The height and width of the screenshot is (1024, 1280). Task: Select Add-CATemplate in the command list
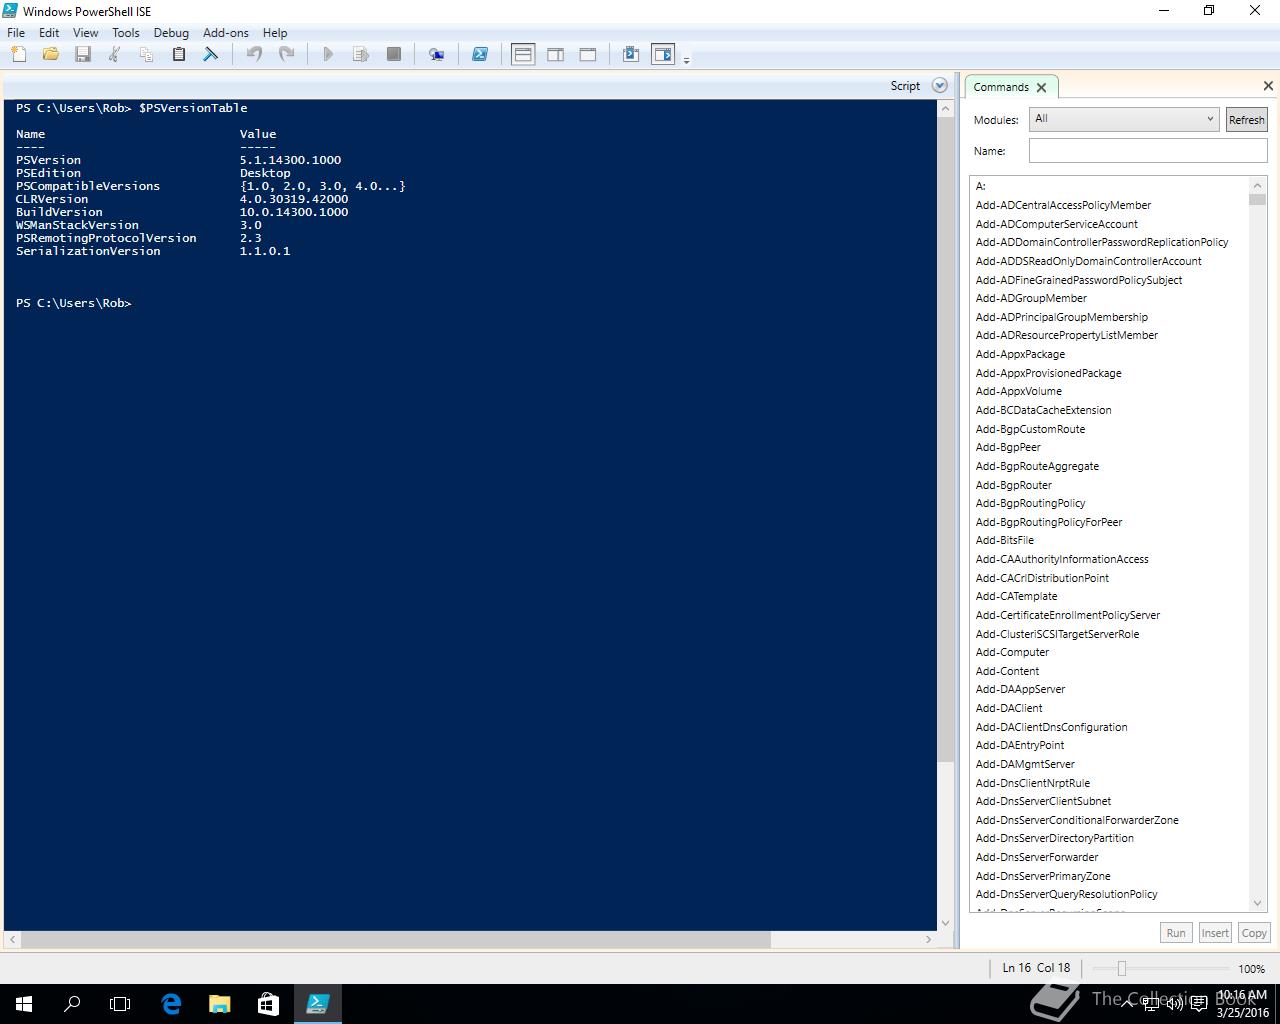pyautogui.click(x=1016, y=596)
